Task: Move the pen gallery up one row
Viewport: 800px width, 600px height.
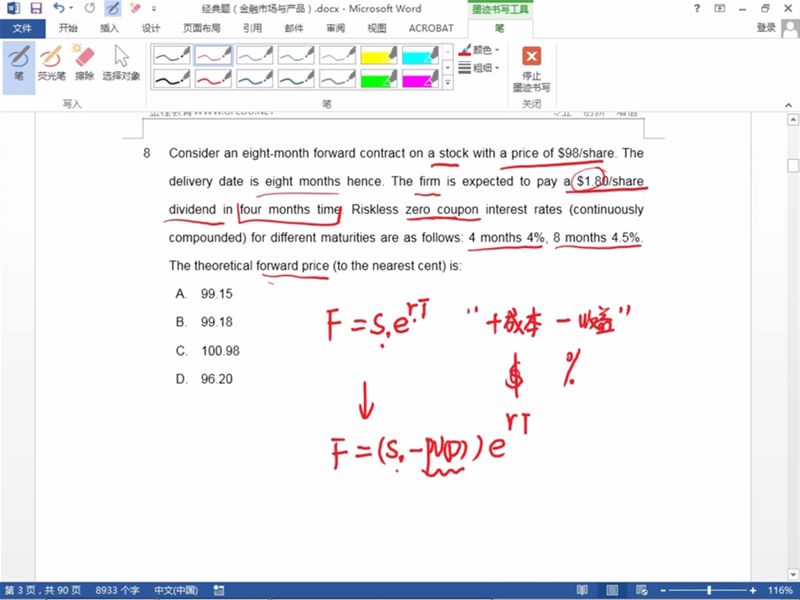Action: tap(447, 52)
